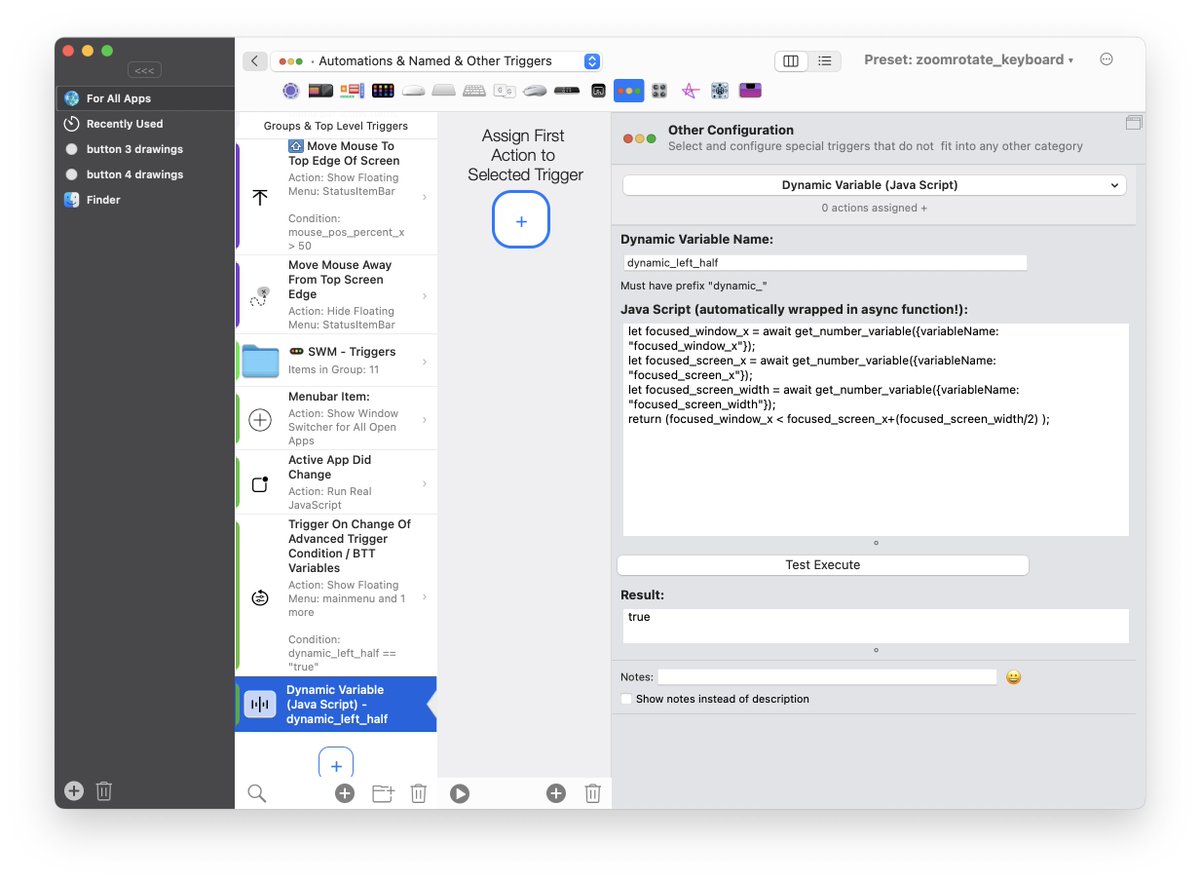Viewport: 1200px width, 881px height.
Task: Select the Siri Remote trigger icon
Action: pyautogui.click(x=567, y=91)
